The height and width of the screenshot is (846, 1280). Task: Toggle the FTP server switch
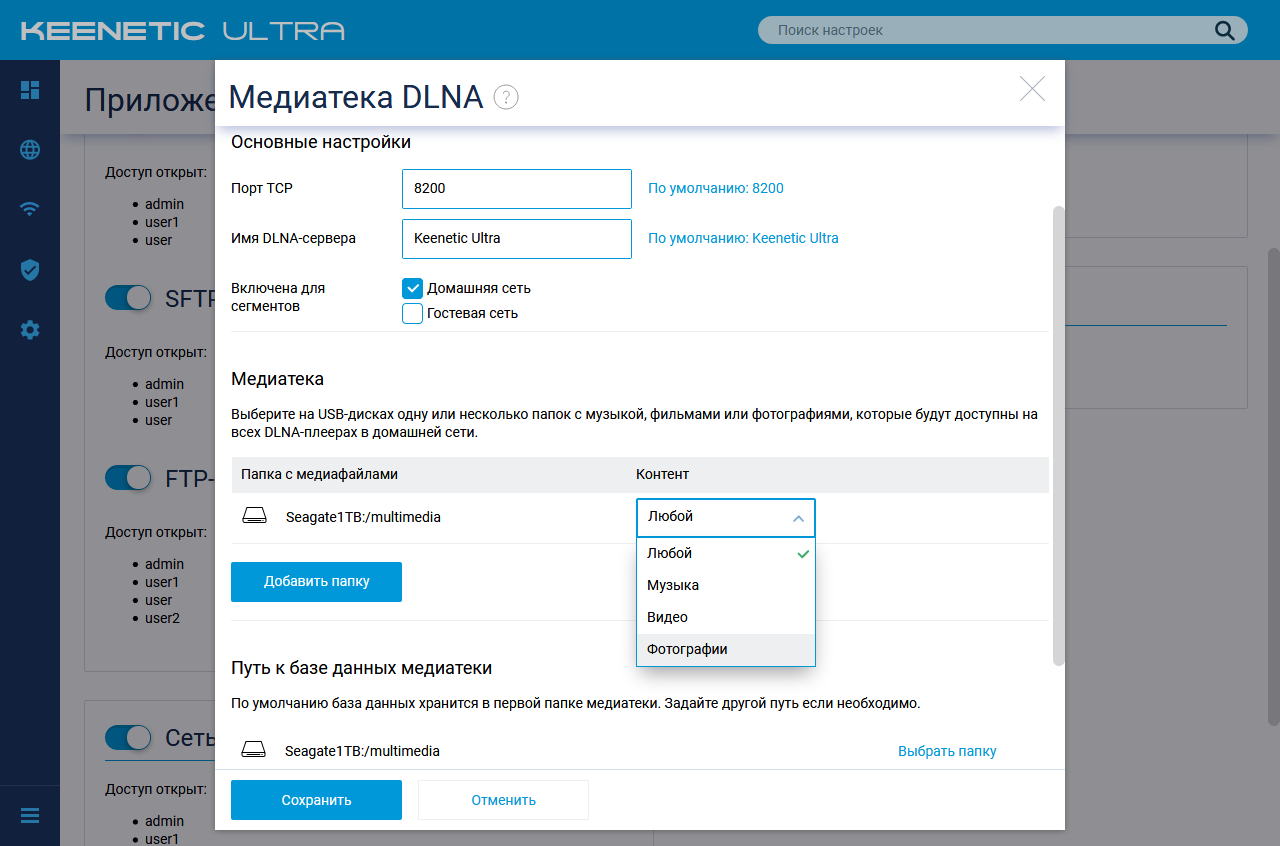tap(128, 478)
